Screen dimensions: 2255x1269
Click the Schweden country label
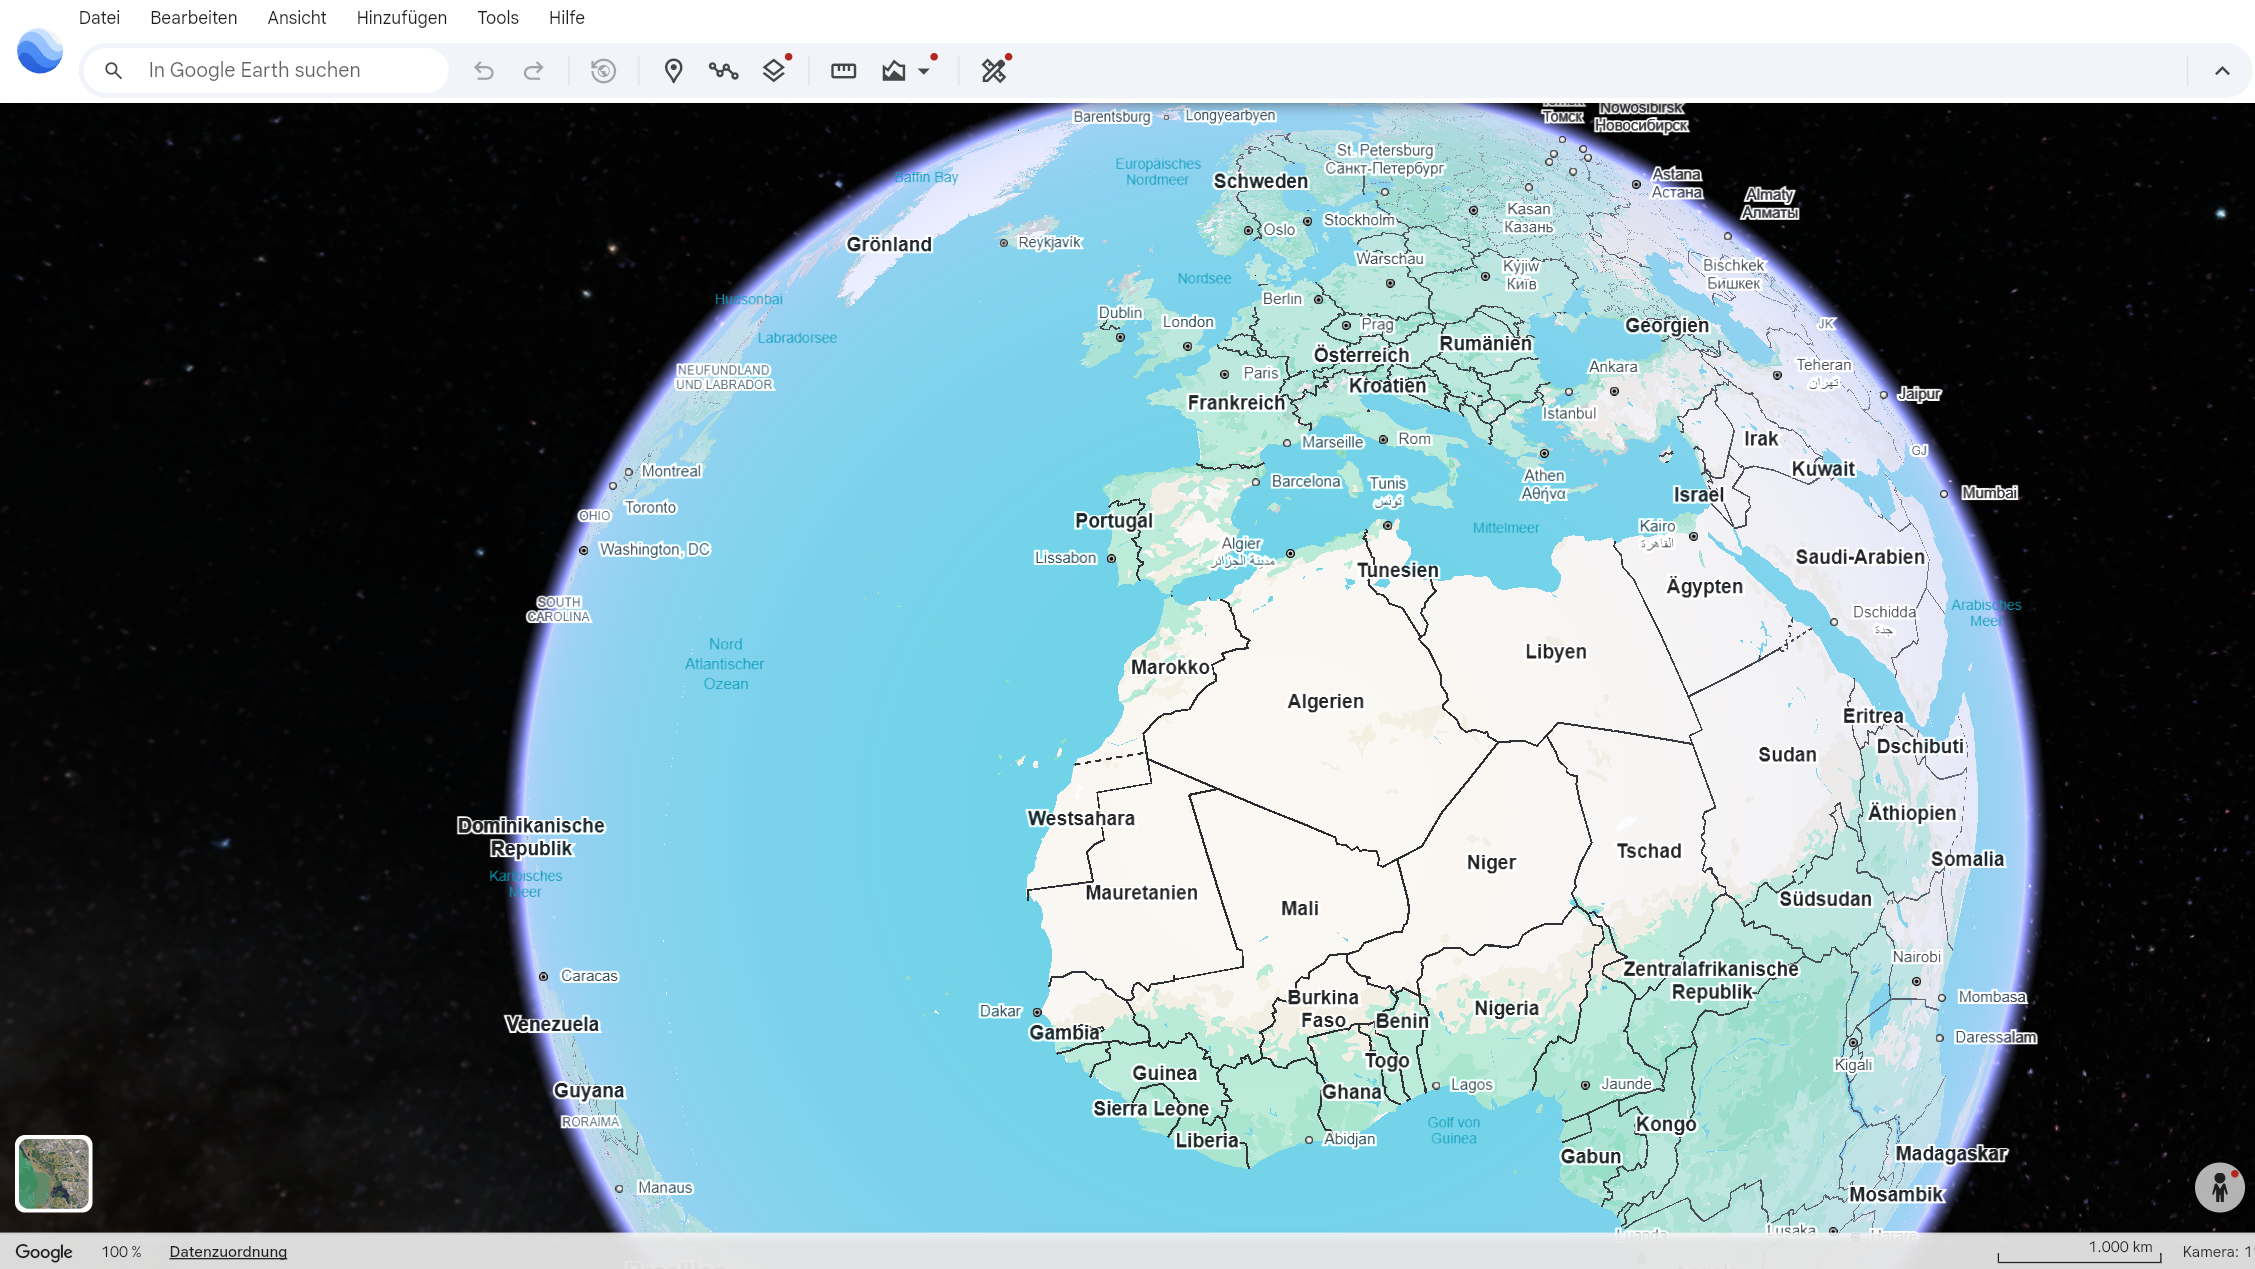(1260, 181)
